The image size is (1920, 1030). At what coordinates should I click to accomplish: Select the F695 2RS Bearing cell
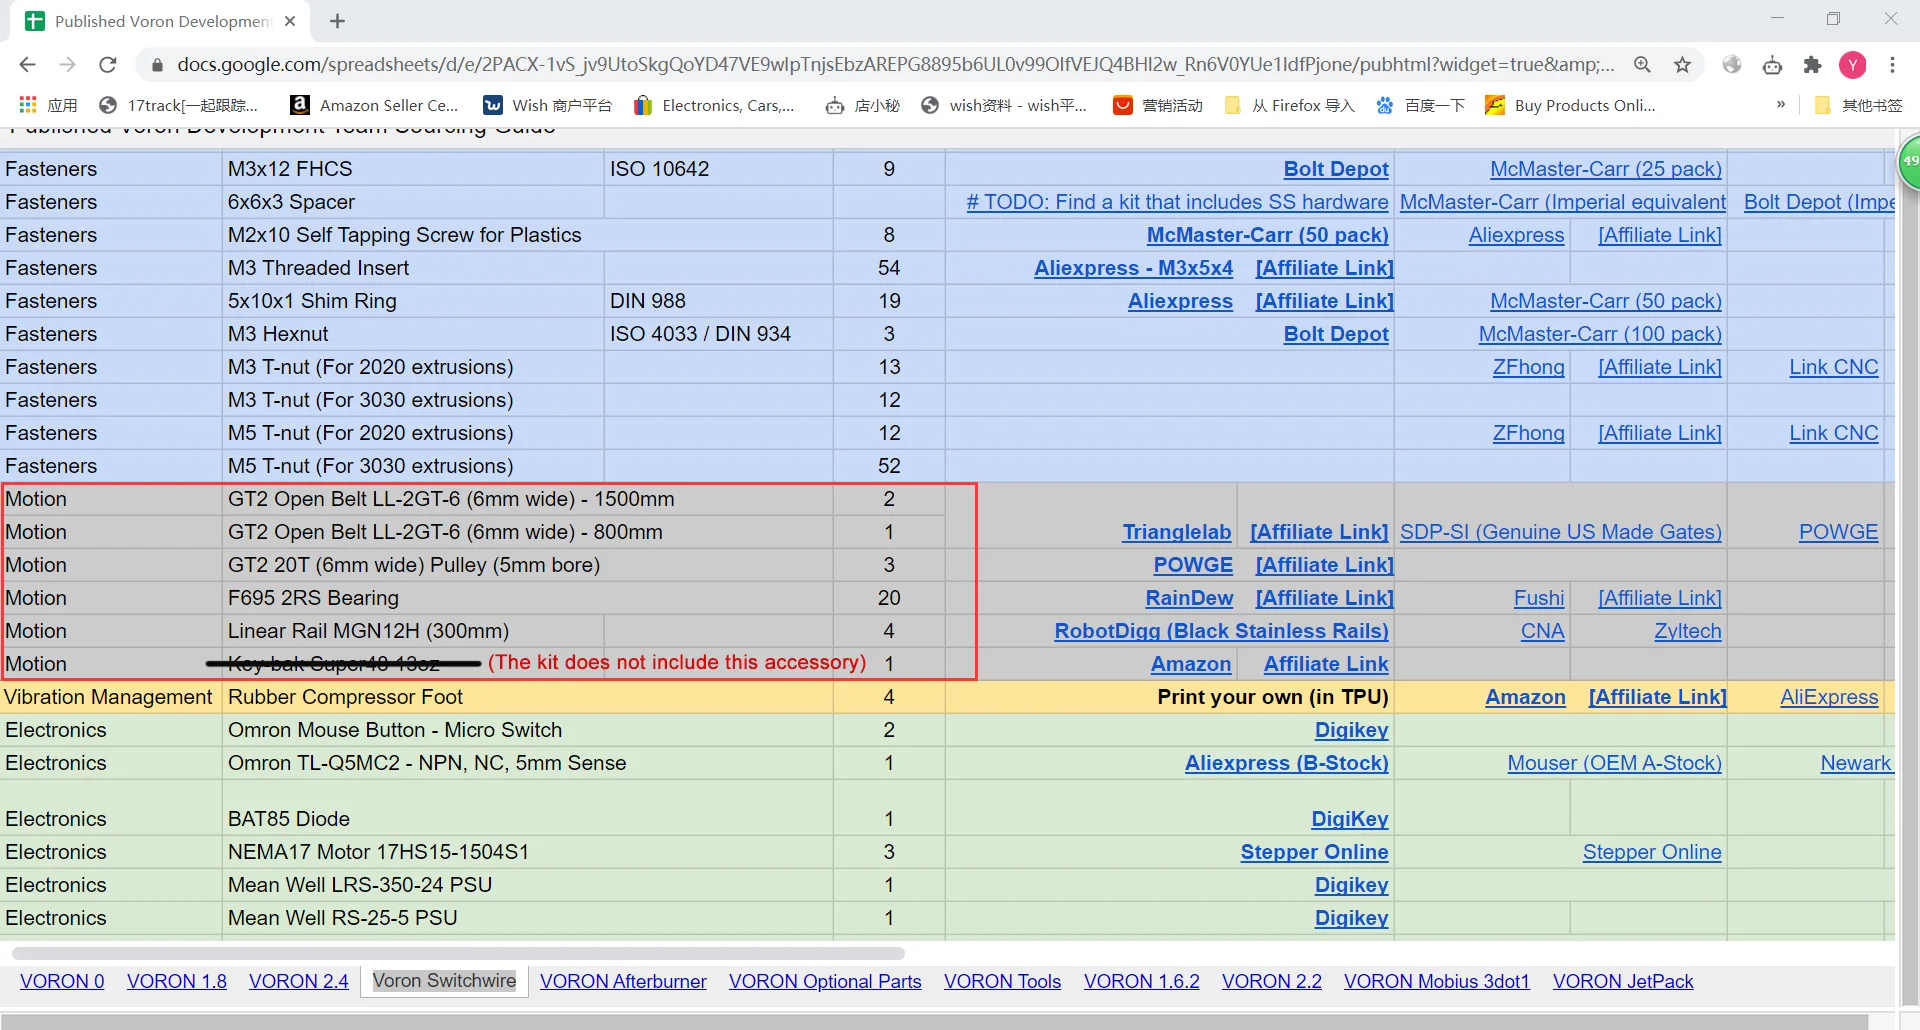tap(528, 598)
